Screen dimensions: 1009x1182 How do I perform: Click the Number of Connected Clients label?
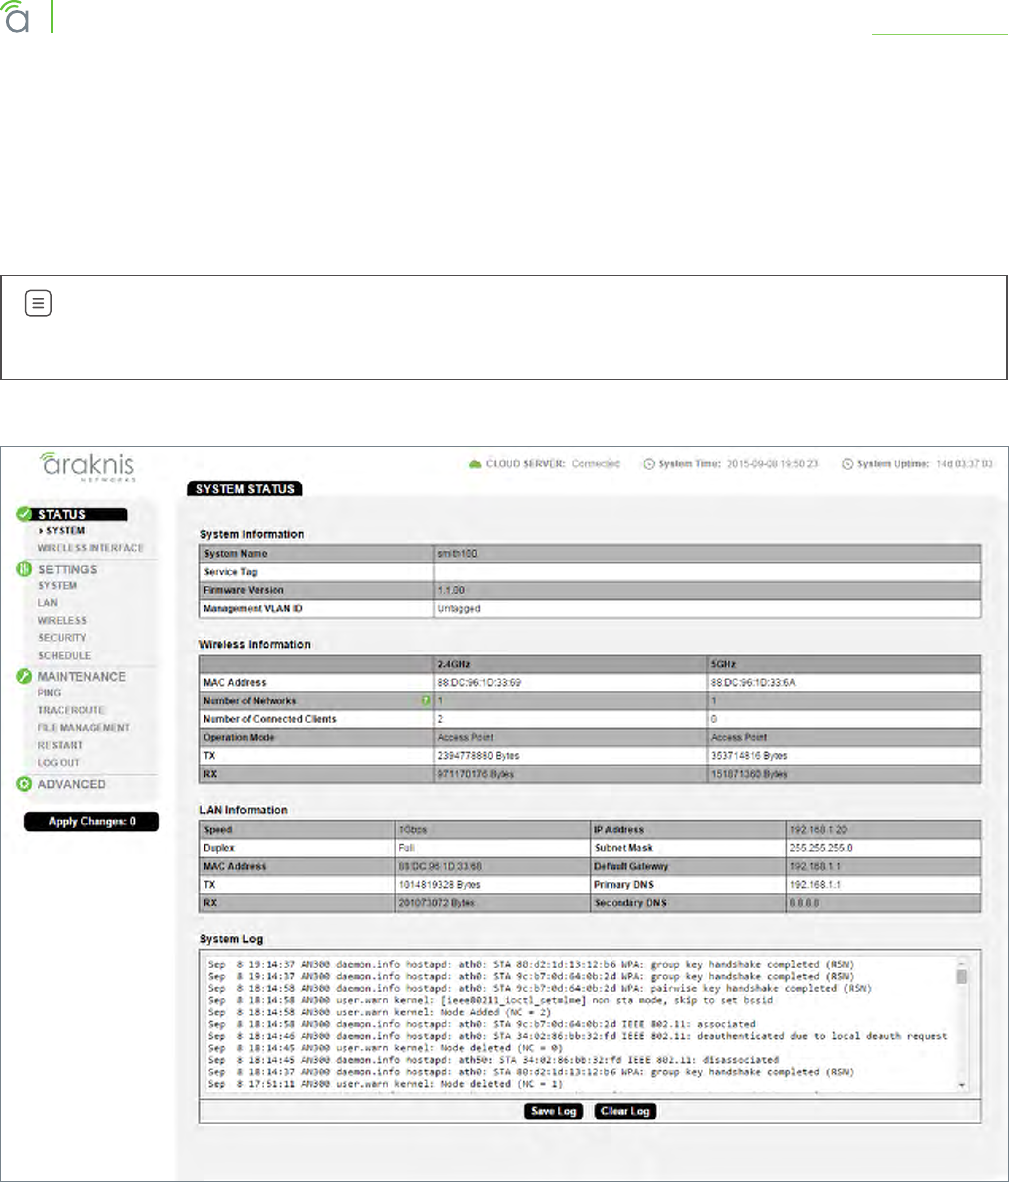[x=270, y=719]
